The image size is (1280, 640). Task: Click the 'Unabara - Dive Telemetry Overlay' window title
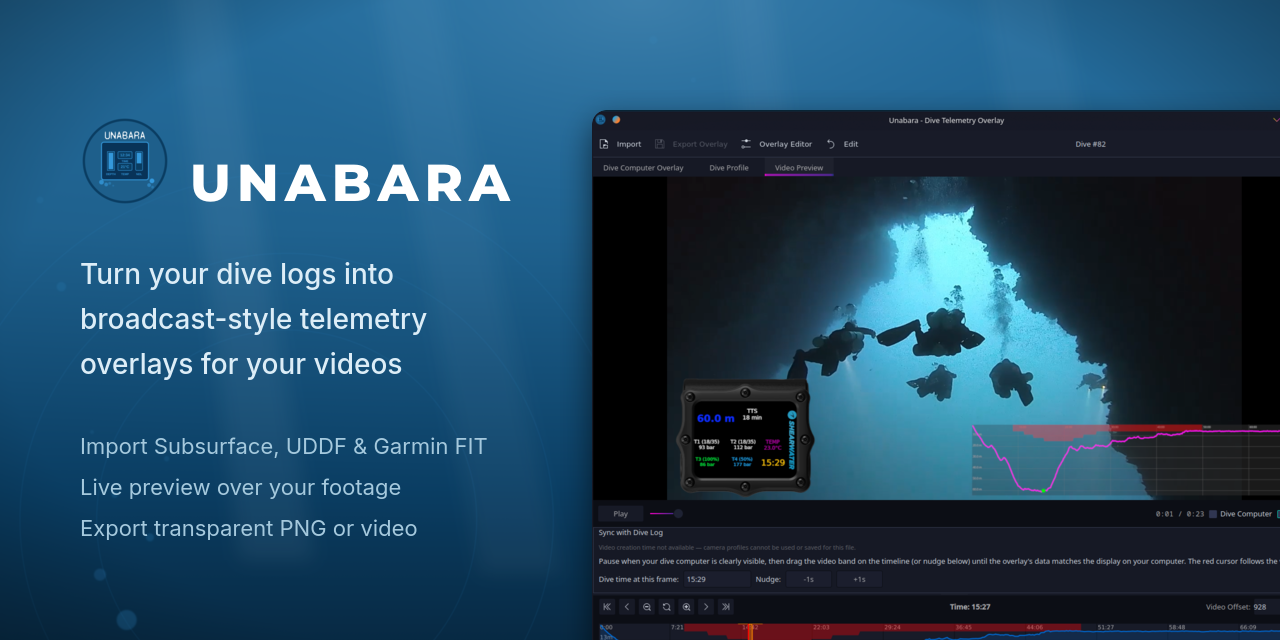coord(946,120)
